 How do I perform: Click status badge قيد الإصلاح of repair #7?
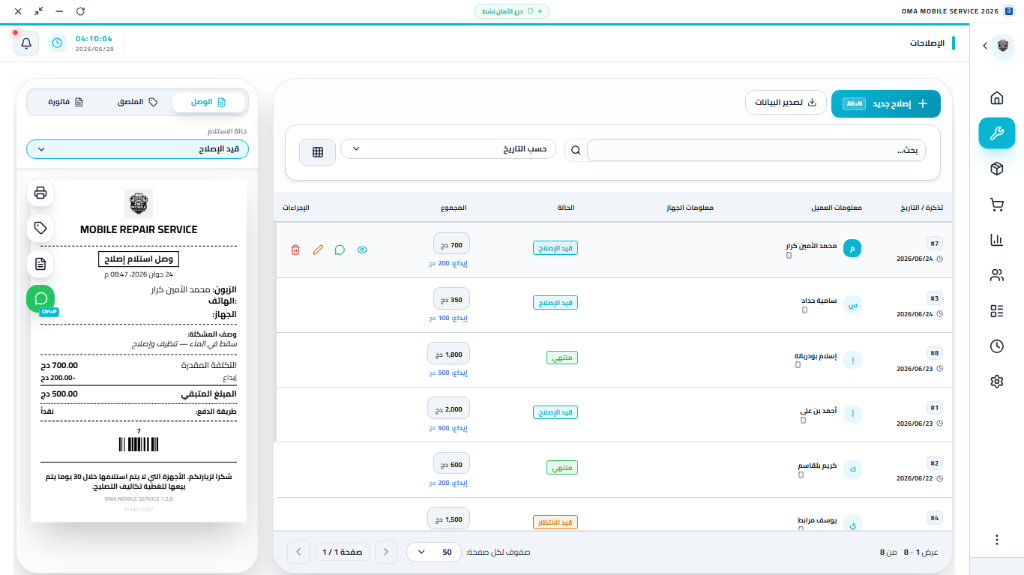[555, 248]
